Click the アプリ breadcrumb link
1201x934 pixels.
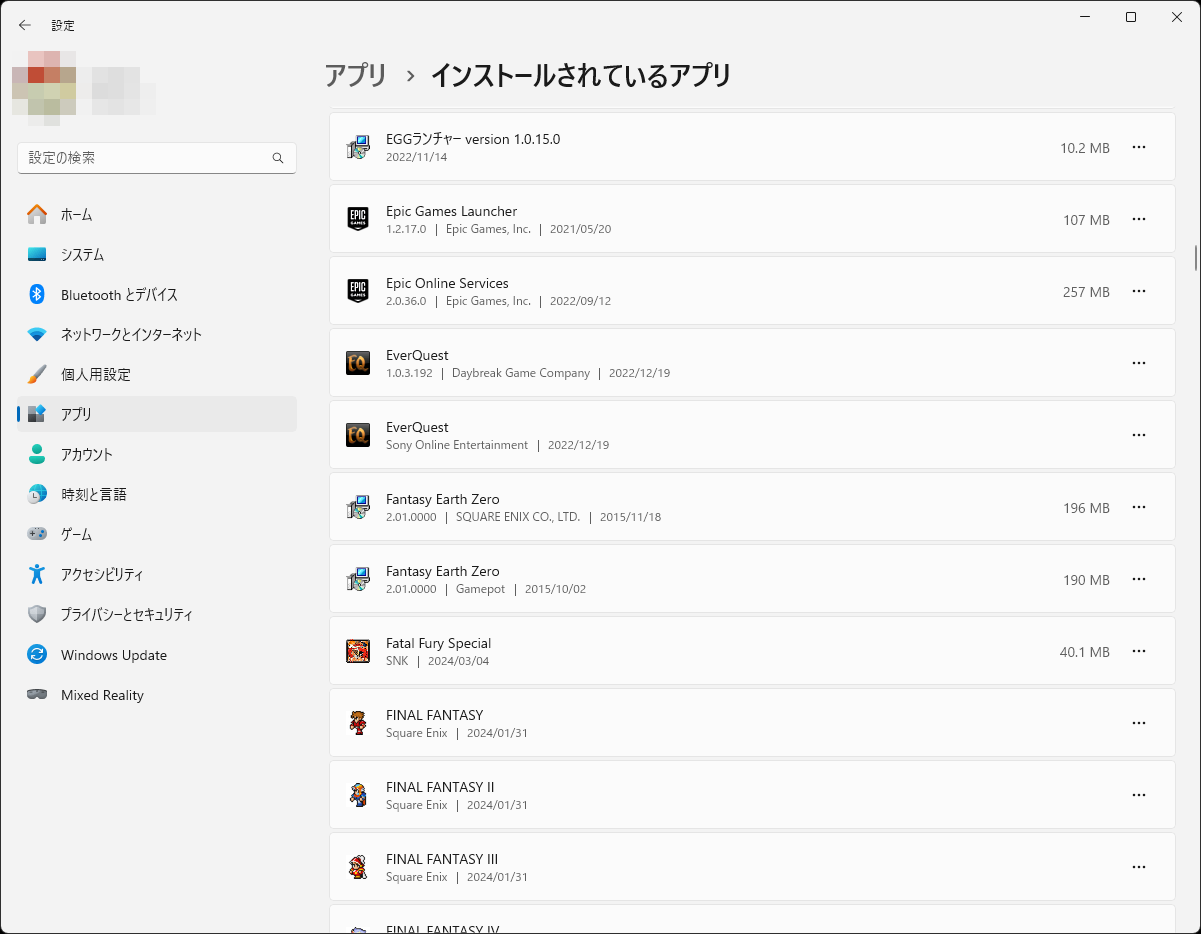355,75
